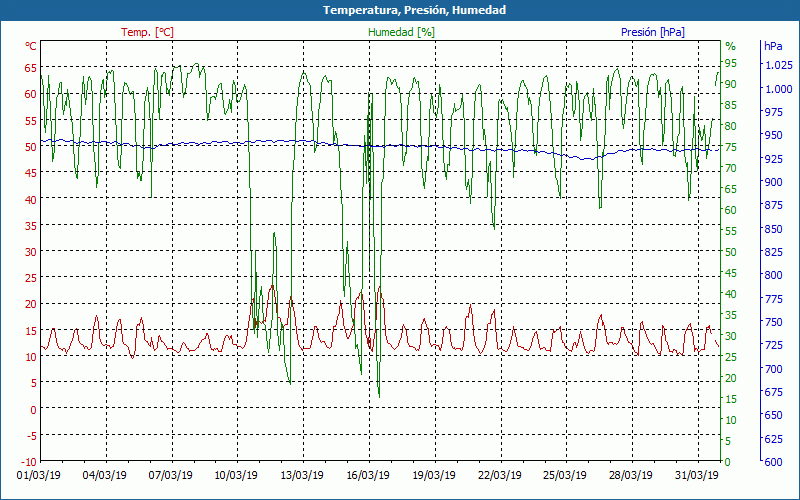Click the green % unit label
800x500 pixels.
[731, 46]
